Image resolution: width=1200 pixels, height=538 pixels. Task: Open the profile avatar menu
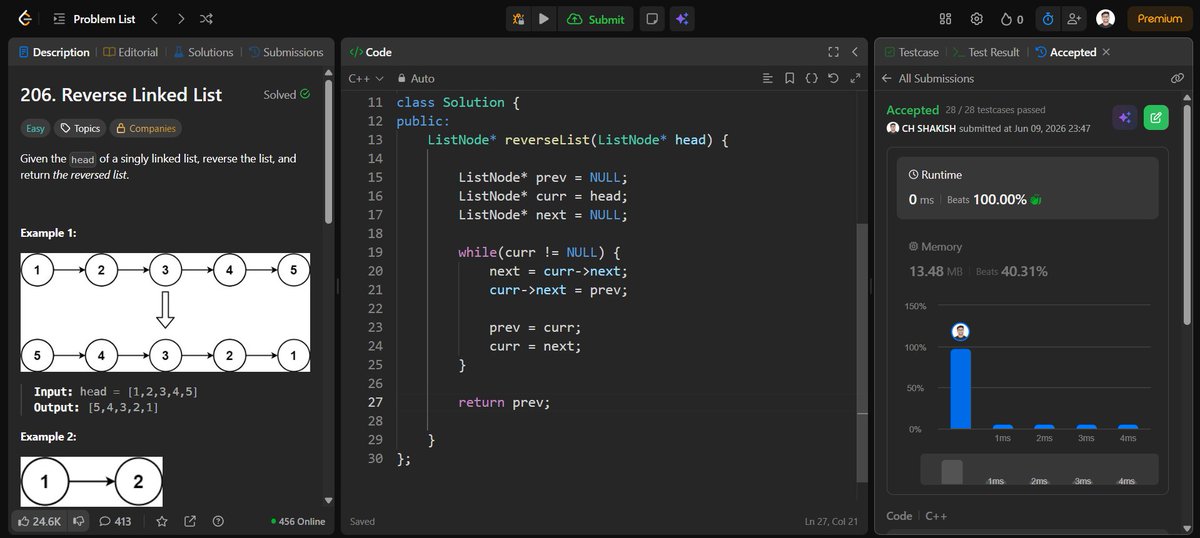point(1105,19)
